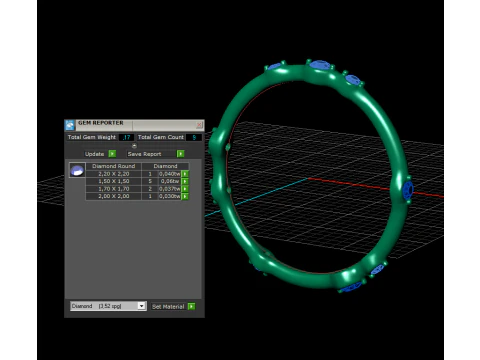Click the 'Diamond Round' column header
The height and width of the screenshot is (360, 480).
tap(114, 166)
